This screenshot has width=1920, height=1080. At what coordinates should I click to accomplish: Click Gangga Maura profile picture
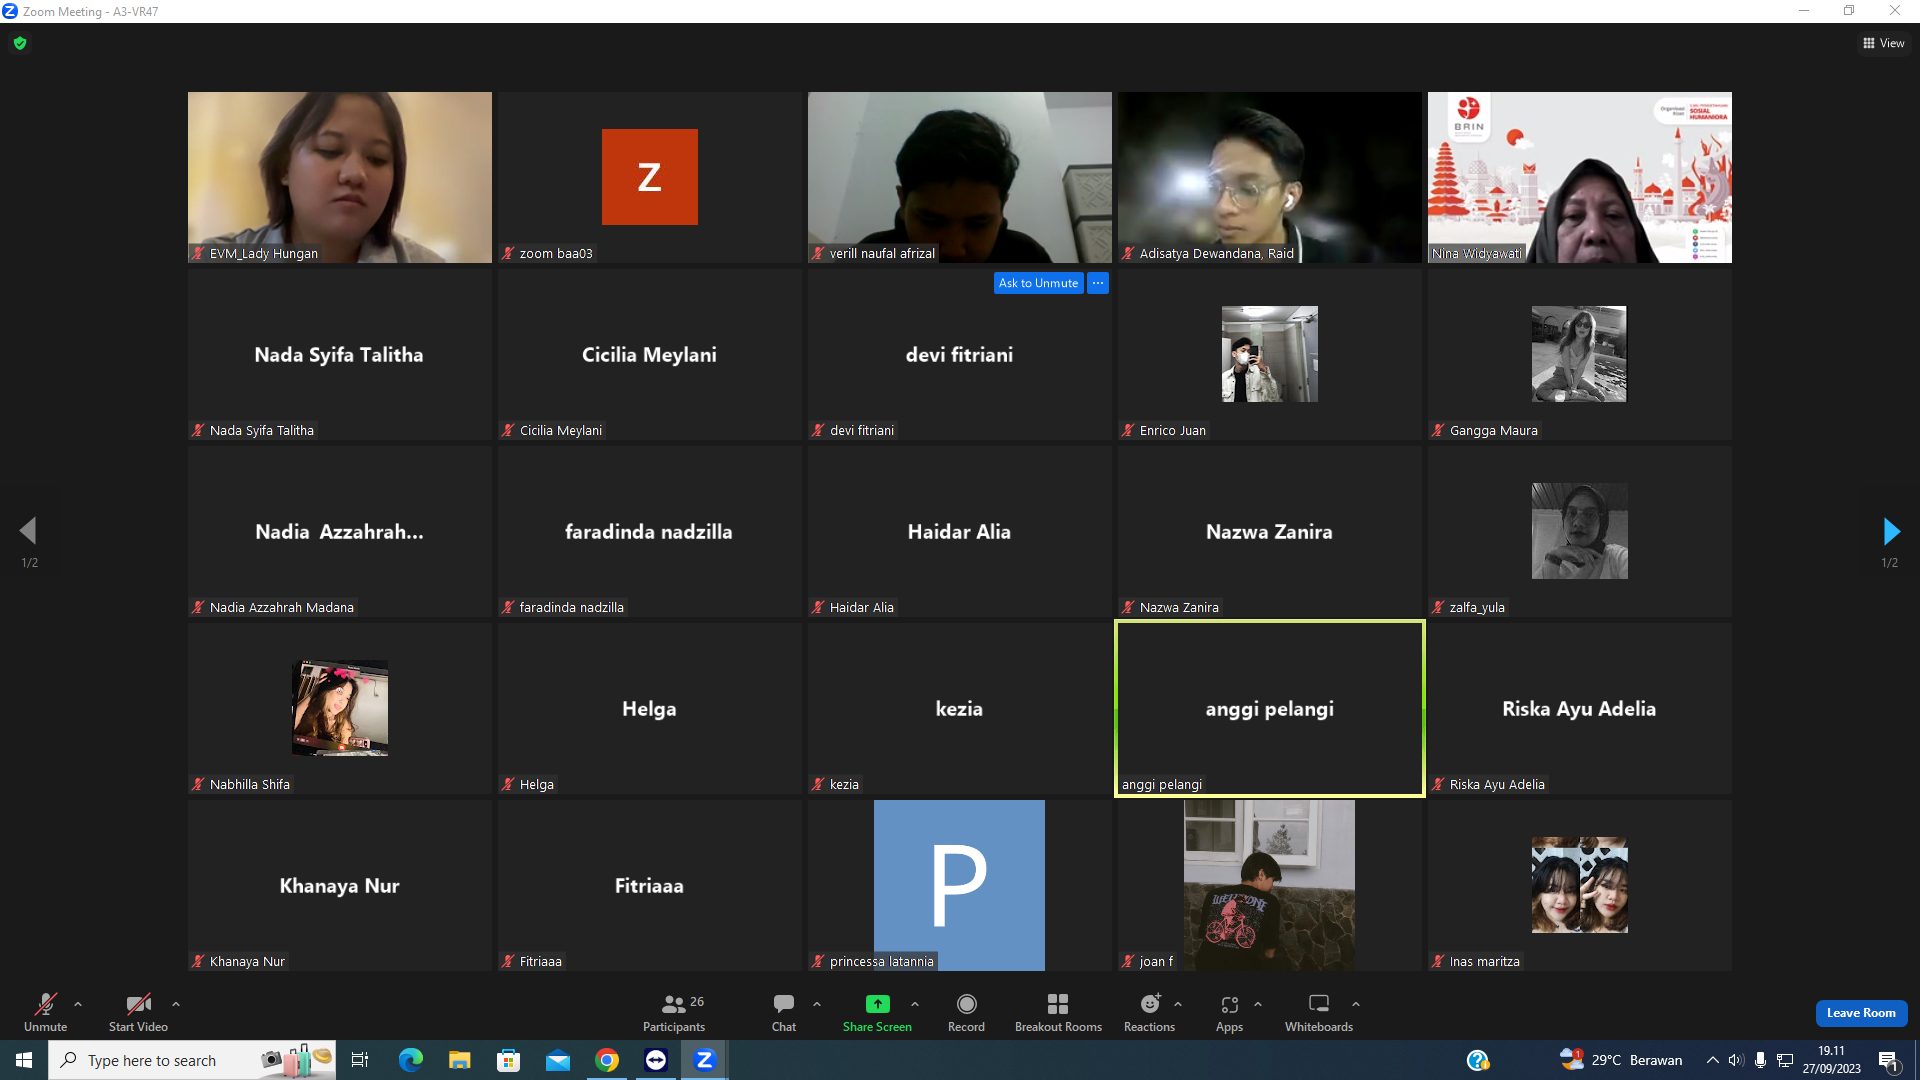point(1580,354)
